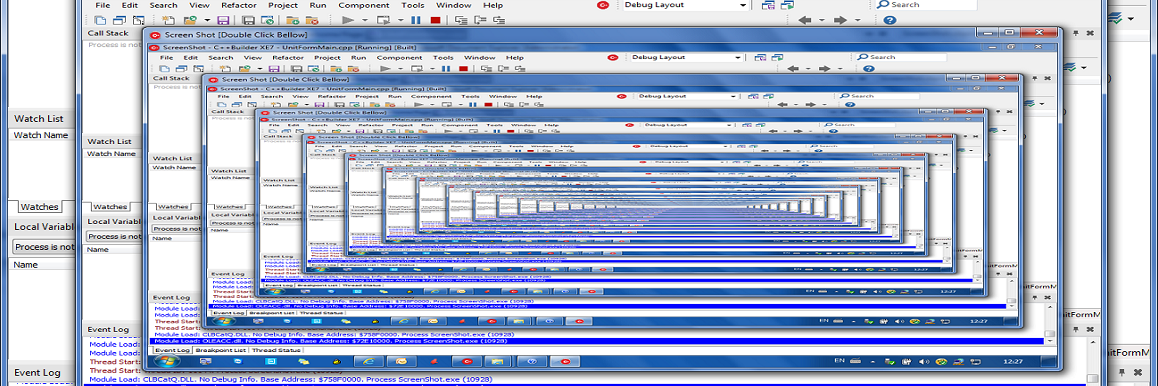The width and height of the screenshot is (1158, 386).
Task: Open the leftmost 'Process is not' combo box
Action: pyautogui.click(x=44, y=247)
